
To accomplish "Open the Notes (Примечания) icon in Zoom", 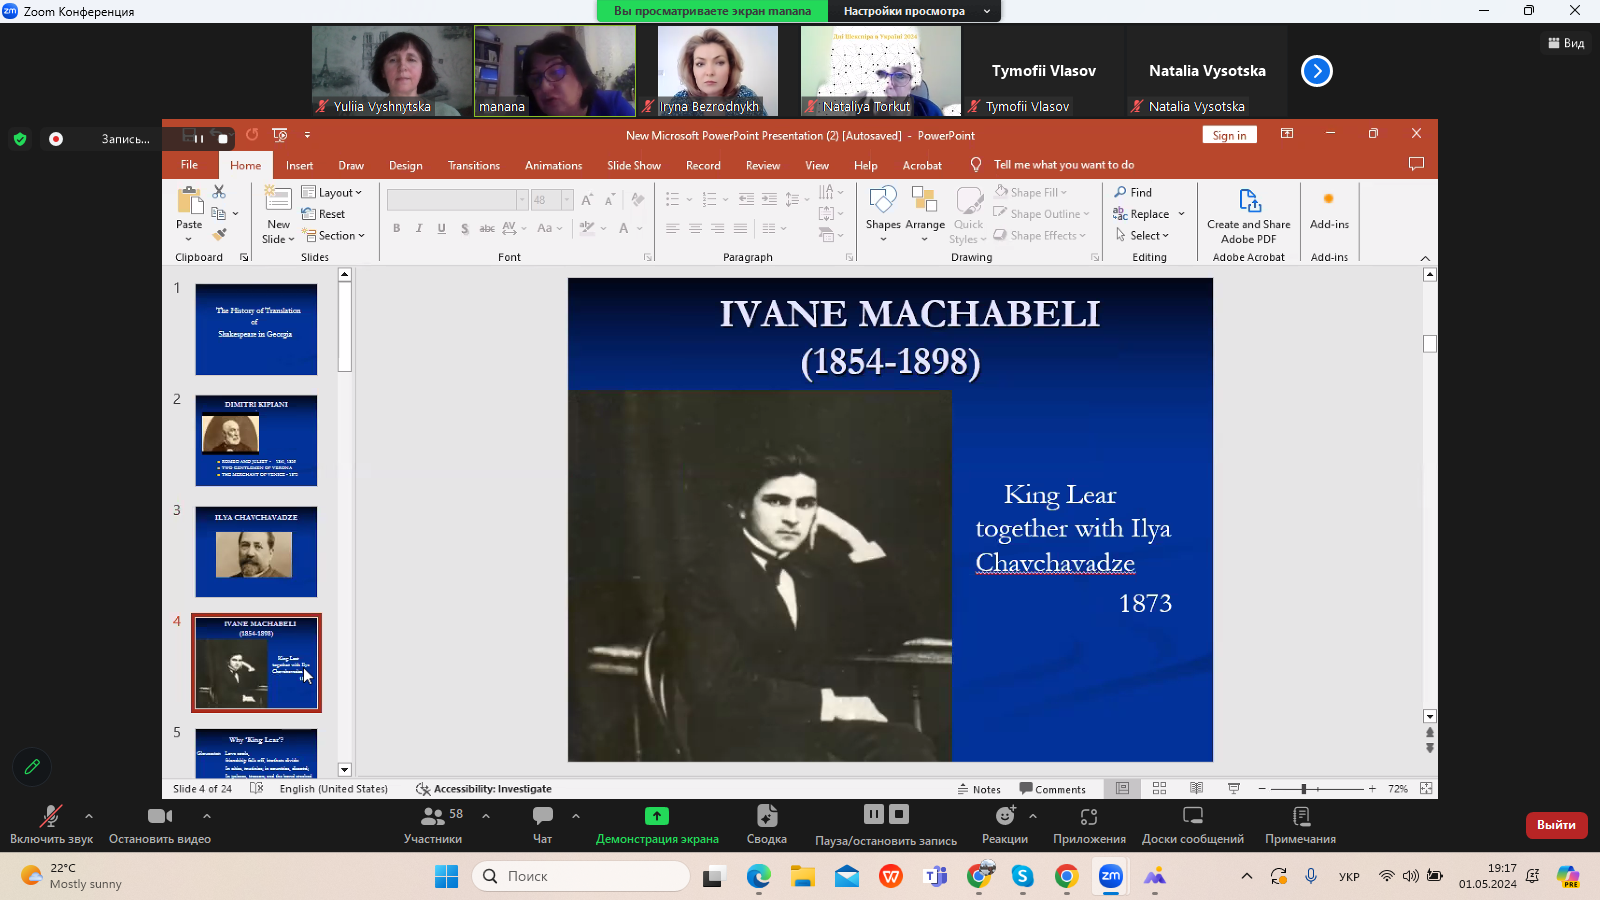I will pyautogui.click(x=1300, y=817).
